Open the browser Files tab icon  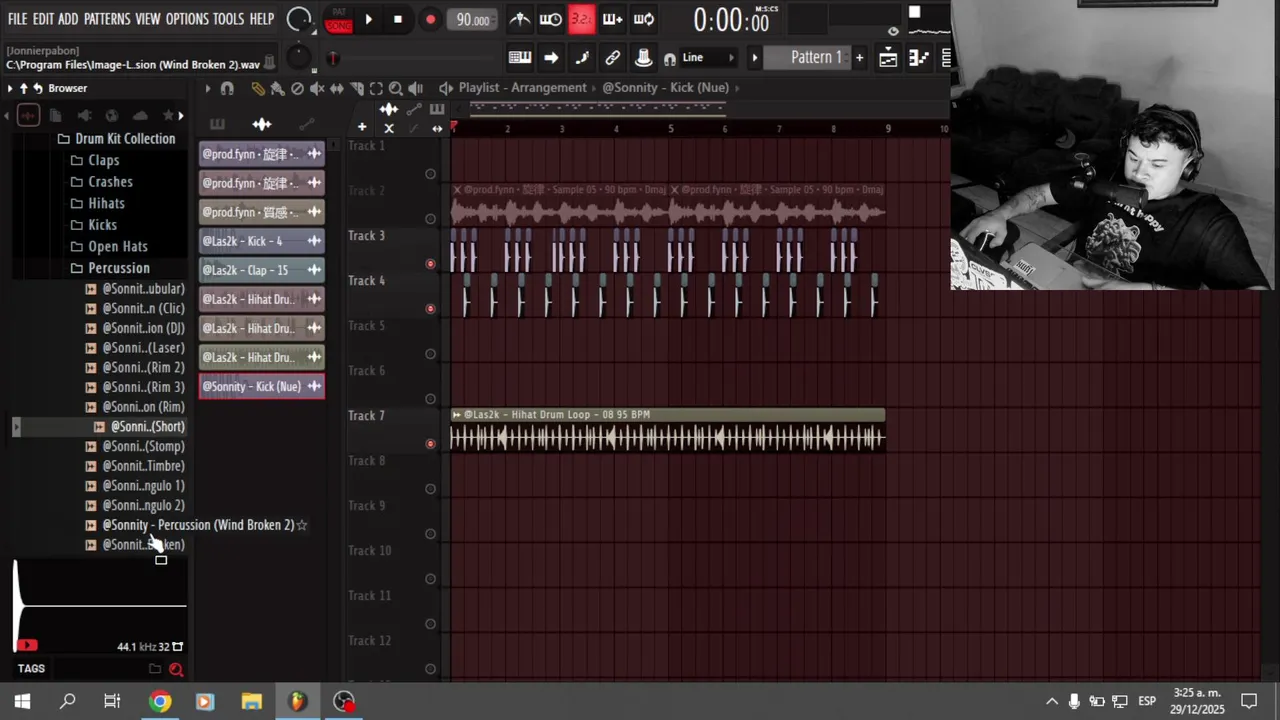[55, 116]
